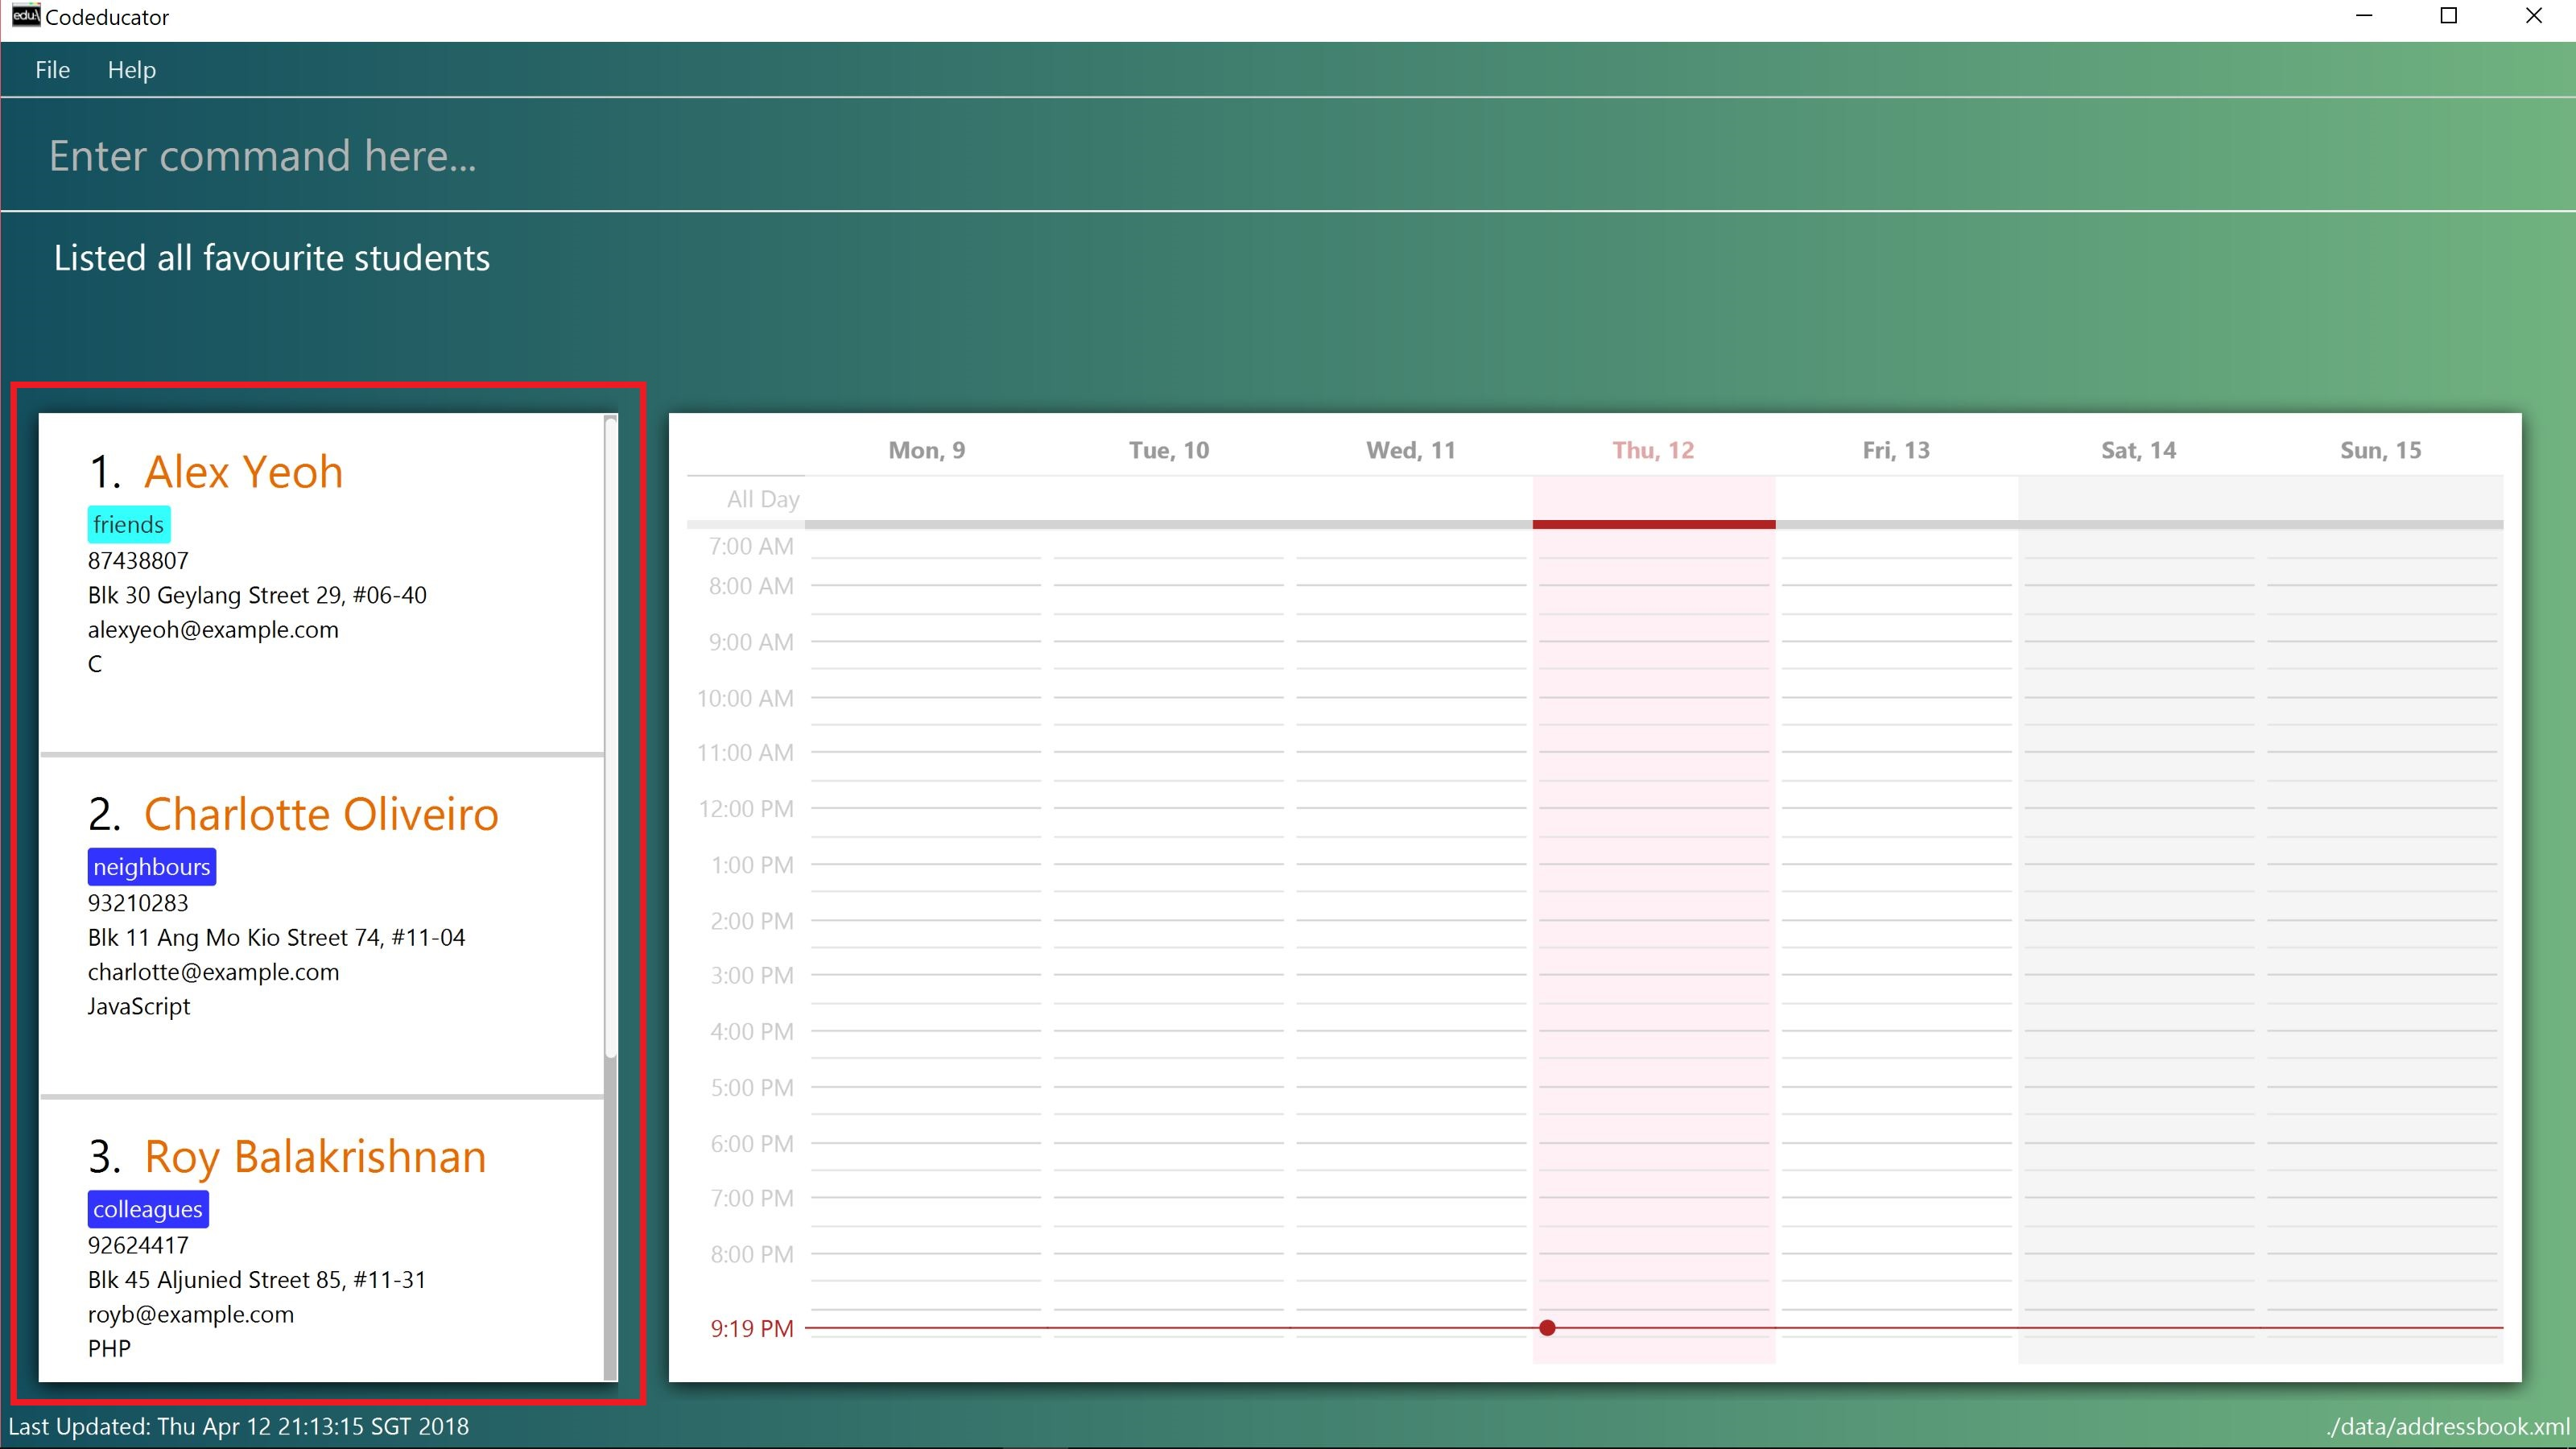Click the 'Tue, 10' calendar column header
This screenshot has width=2576, height=1449.
coord(1169,450)
